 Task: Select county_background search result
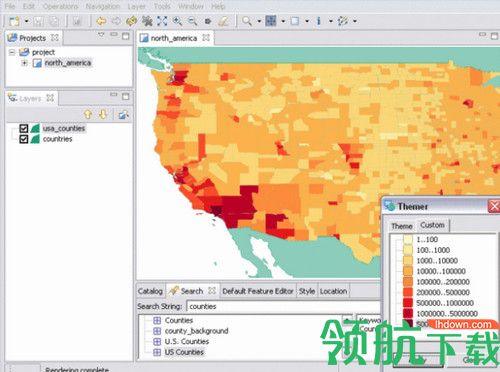[197, 331]
